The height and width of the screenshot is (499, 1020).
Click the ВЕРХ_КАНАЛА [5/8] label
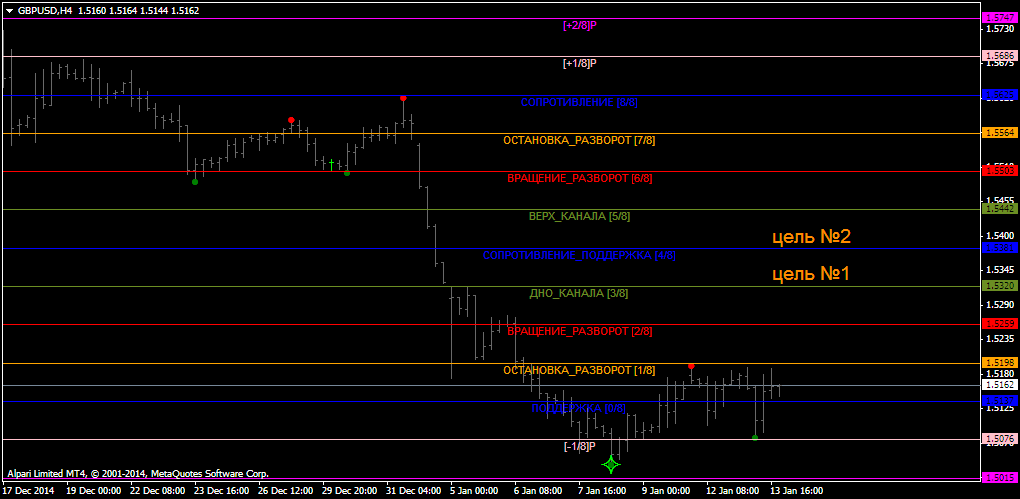(580, 216)
